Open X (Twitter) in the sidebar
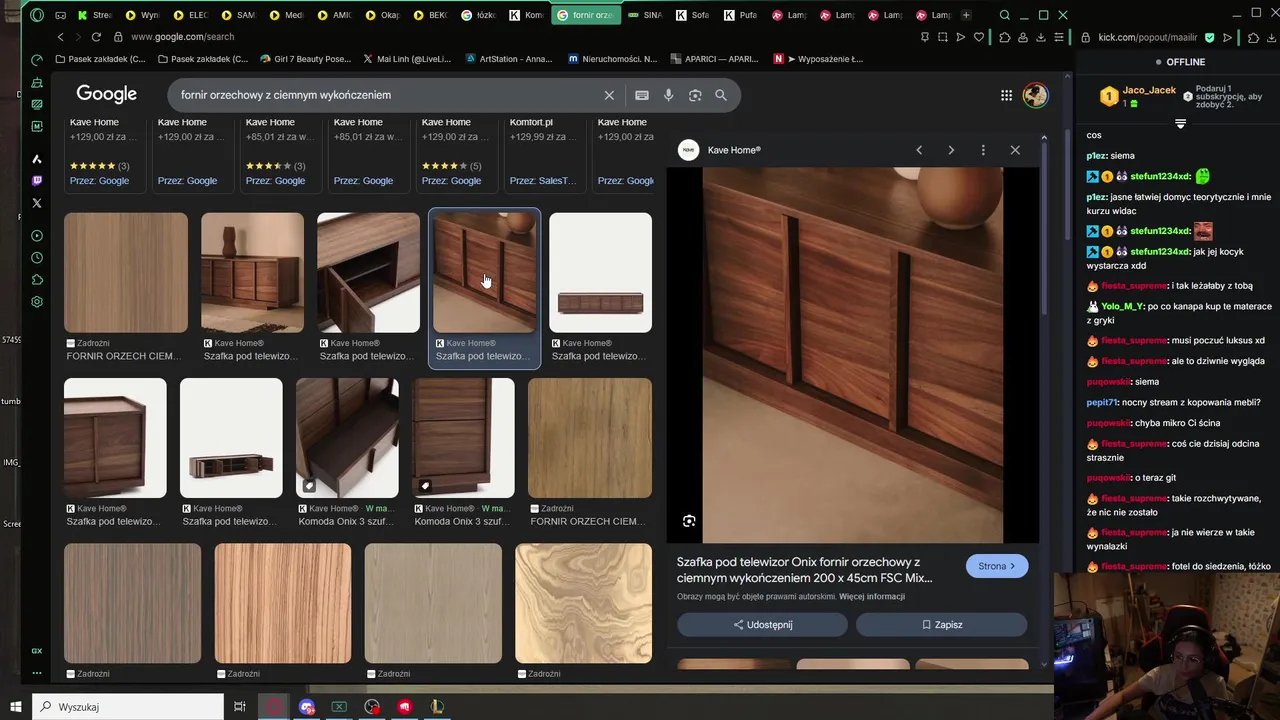The image size is (1280, 720). (x=37, y=203)
